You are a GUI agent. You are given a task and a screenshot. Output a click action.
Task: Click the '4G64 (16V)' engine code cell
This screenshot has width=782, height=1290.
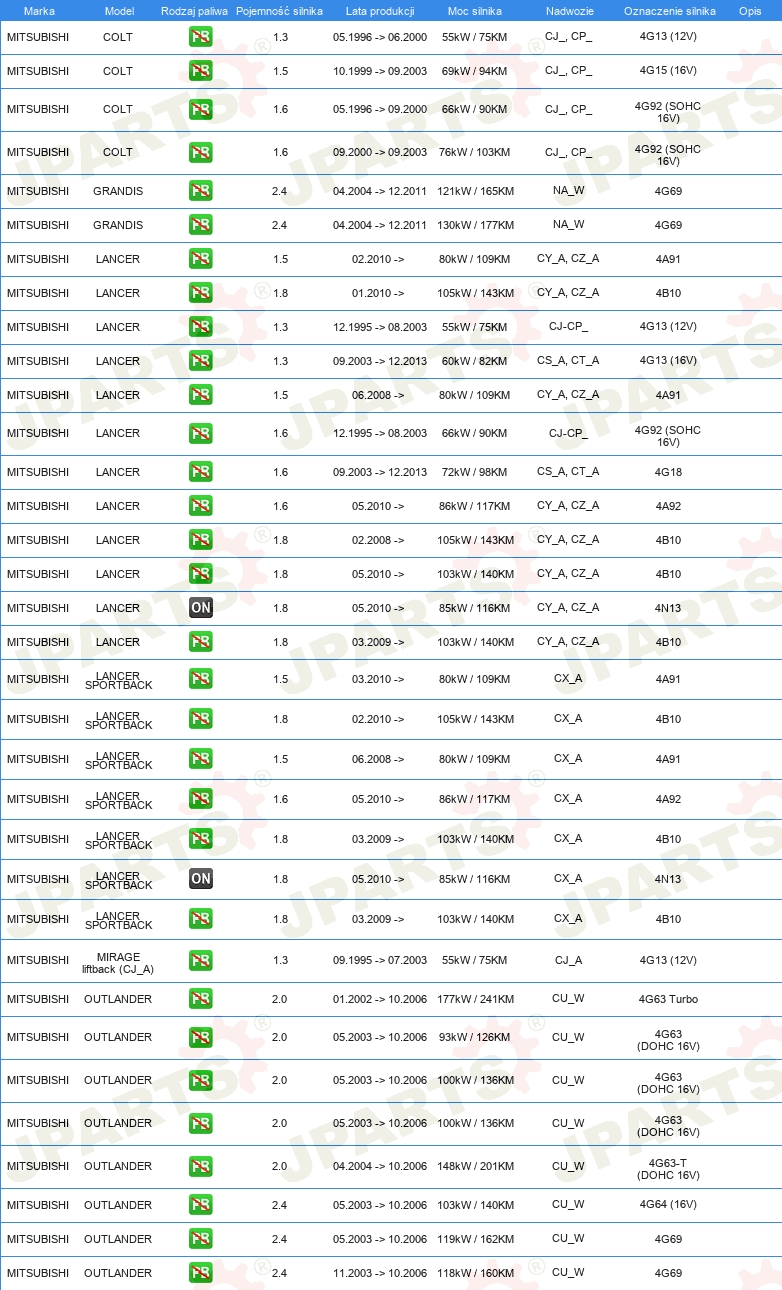668,1205
